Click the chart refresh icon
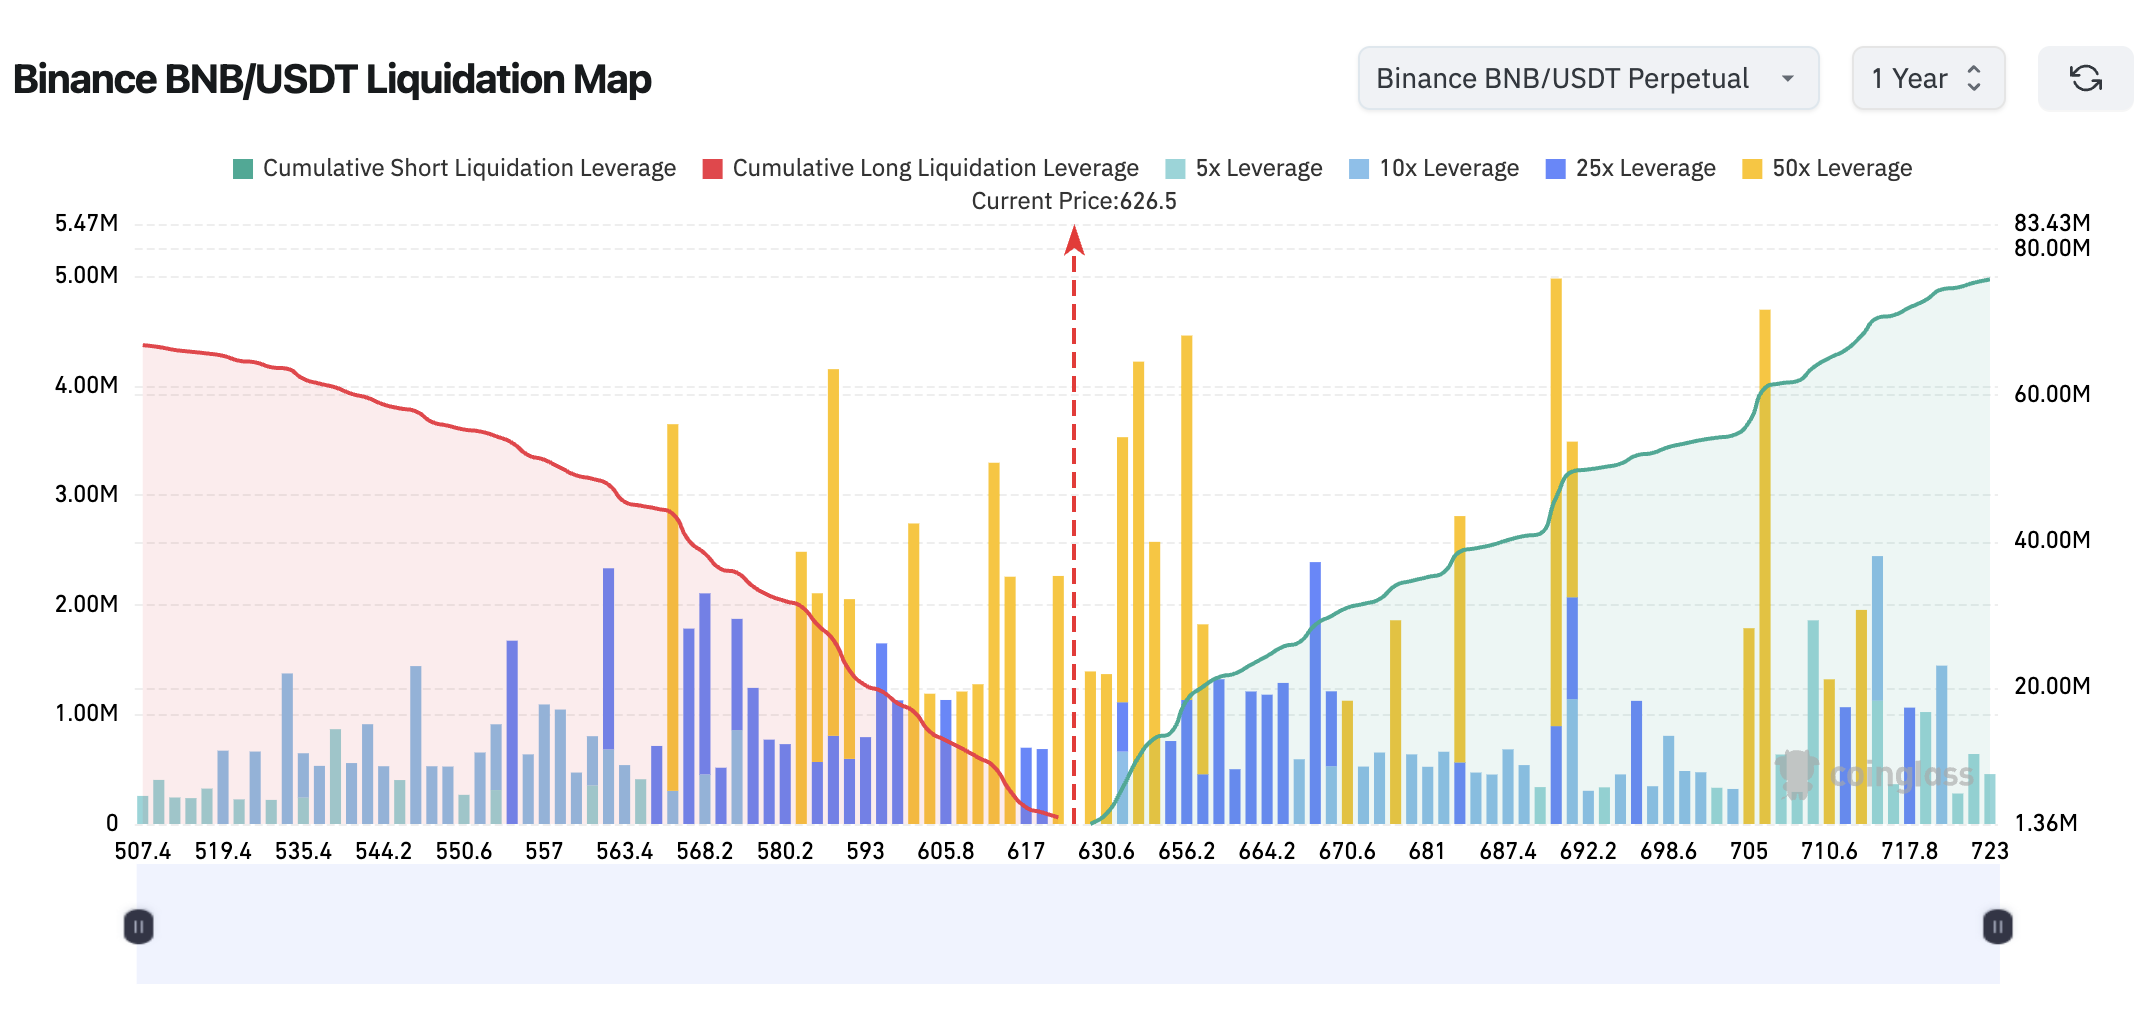The height and width of the screenshot is (1020, 2154). click(2086, 78)
